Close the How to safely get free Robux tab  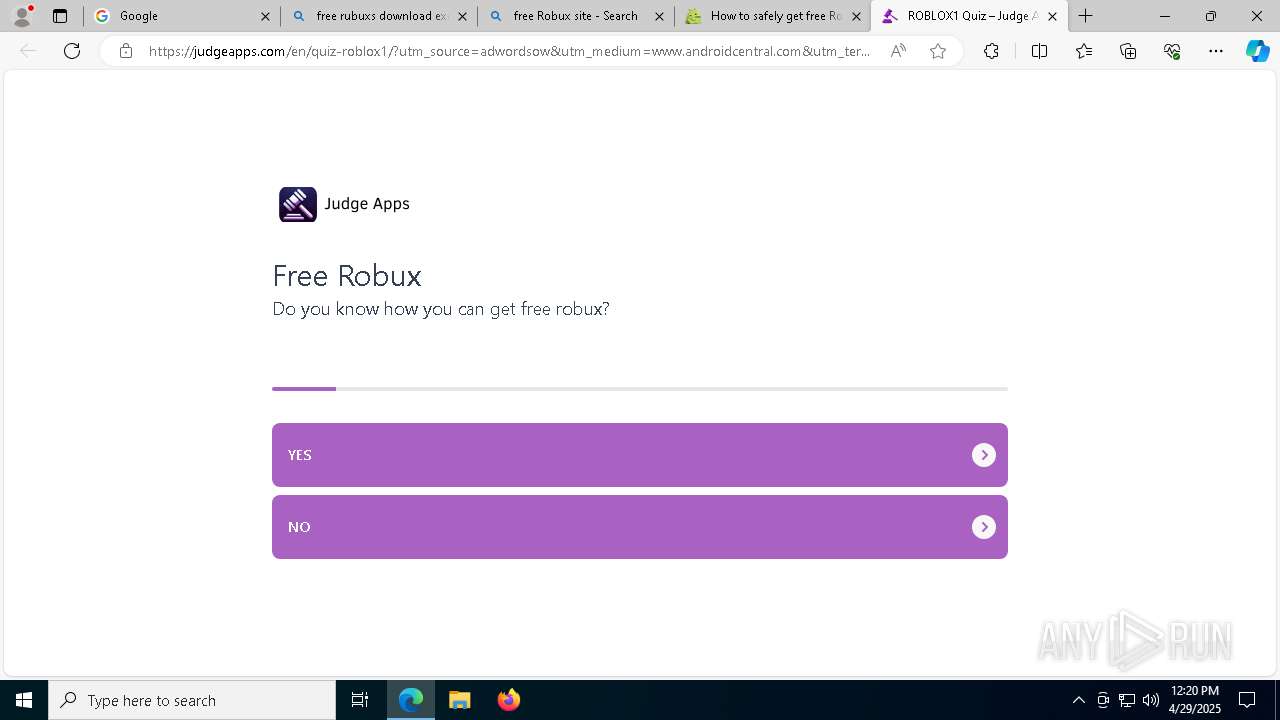coord(856,16)
